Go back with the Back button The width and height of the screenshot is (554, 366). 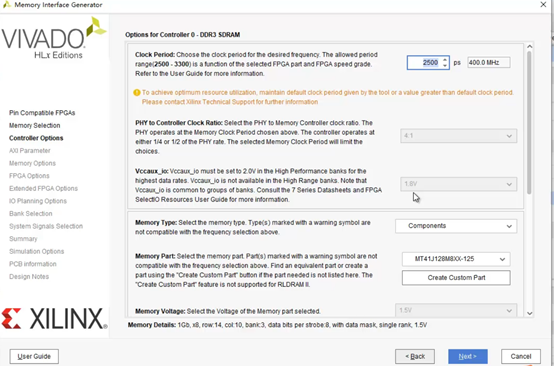(415, 356)
